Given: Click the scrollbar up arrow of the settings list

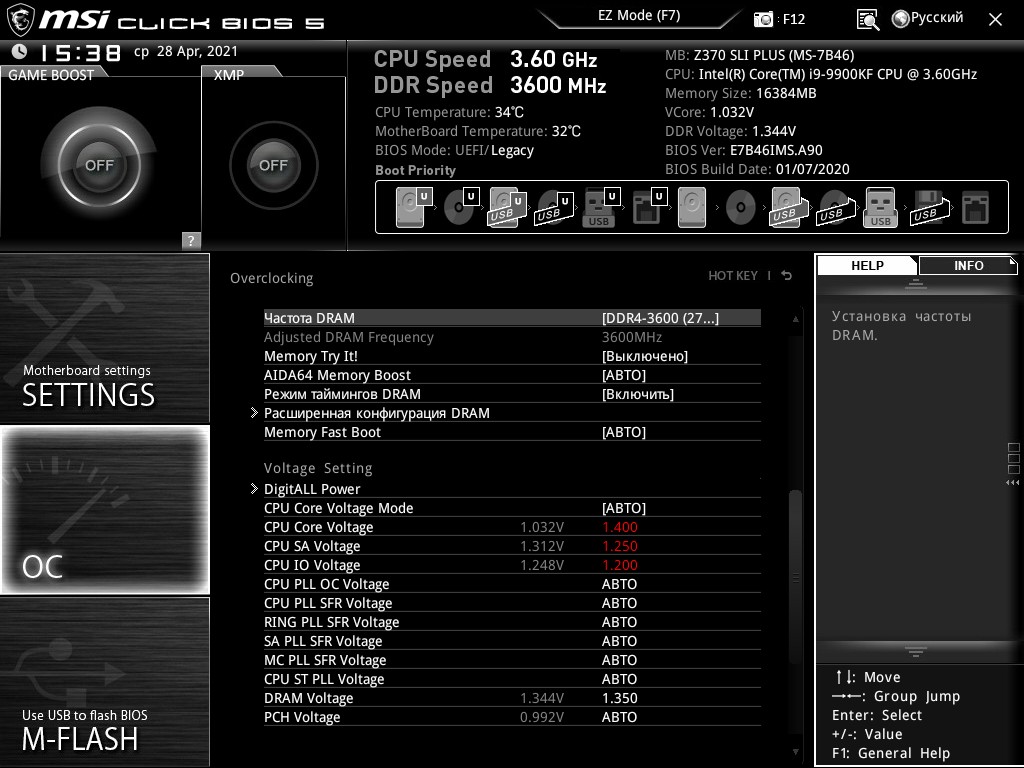Looking at the screenshot, I should 795,319.
